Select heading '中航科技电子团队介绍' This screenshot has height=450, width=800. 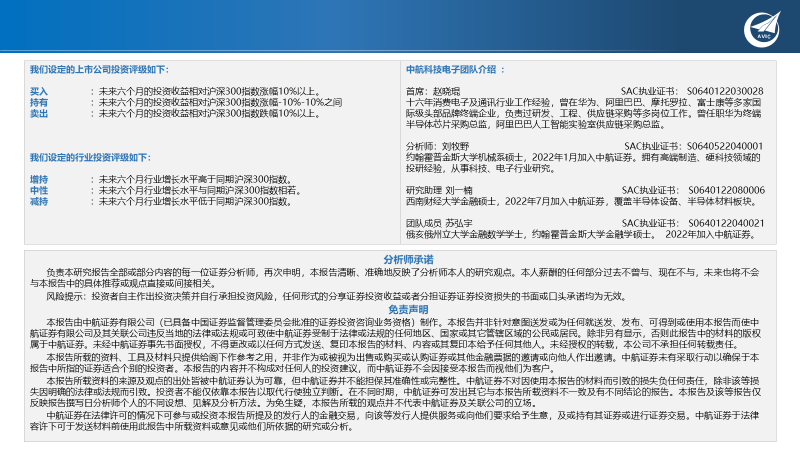pos(451,69)
